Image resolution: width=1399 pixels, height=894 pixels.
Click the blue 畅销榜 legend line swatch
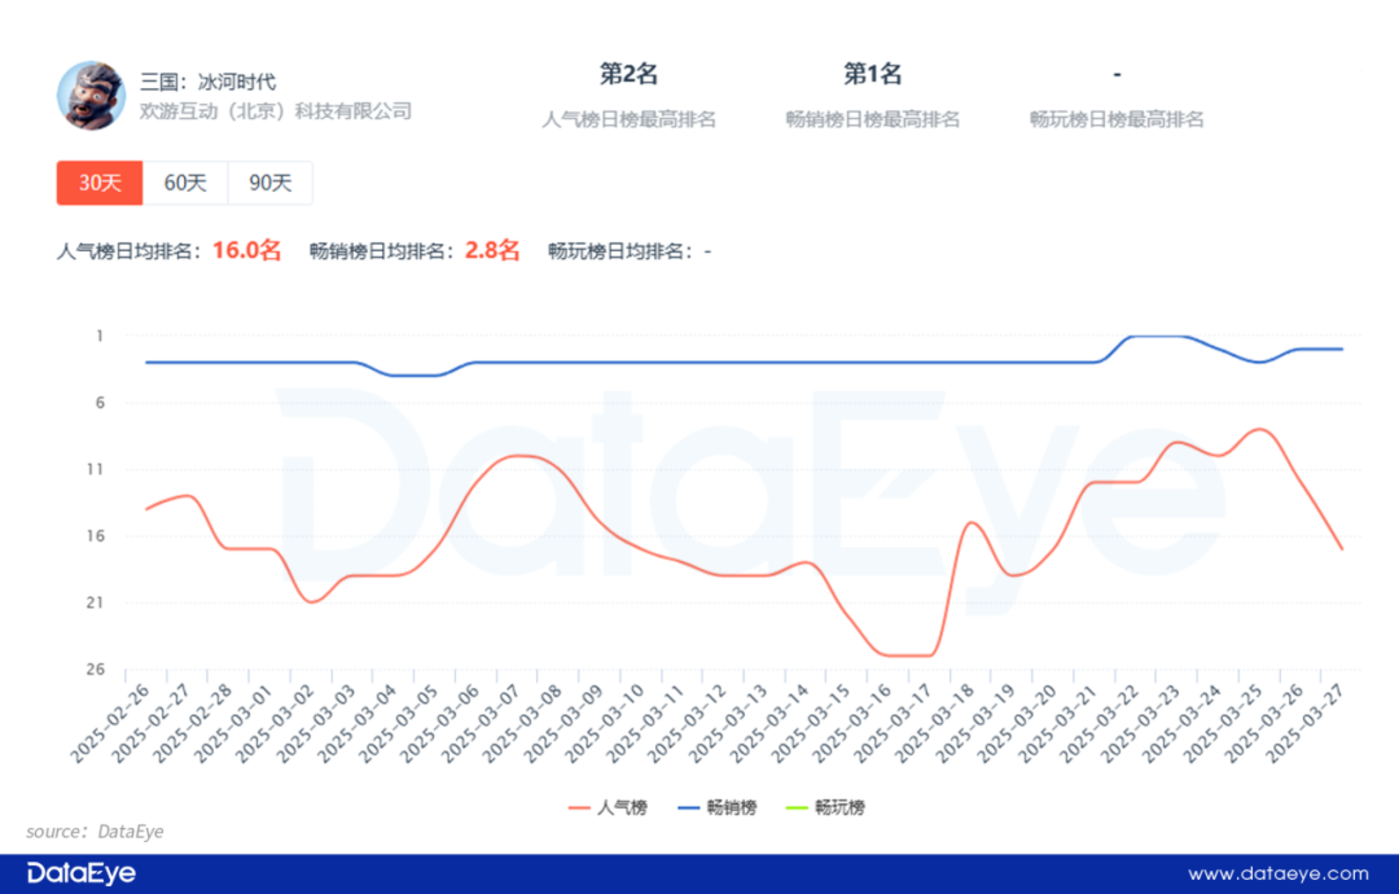click(688, 808)
